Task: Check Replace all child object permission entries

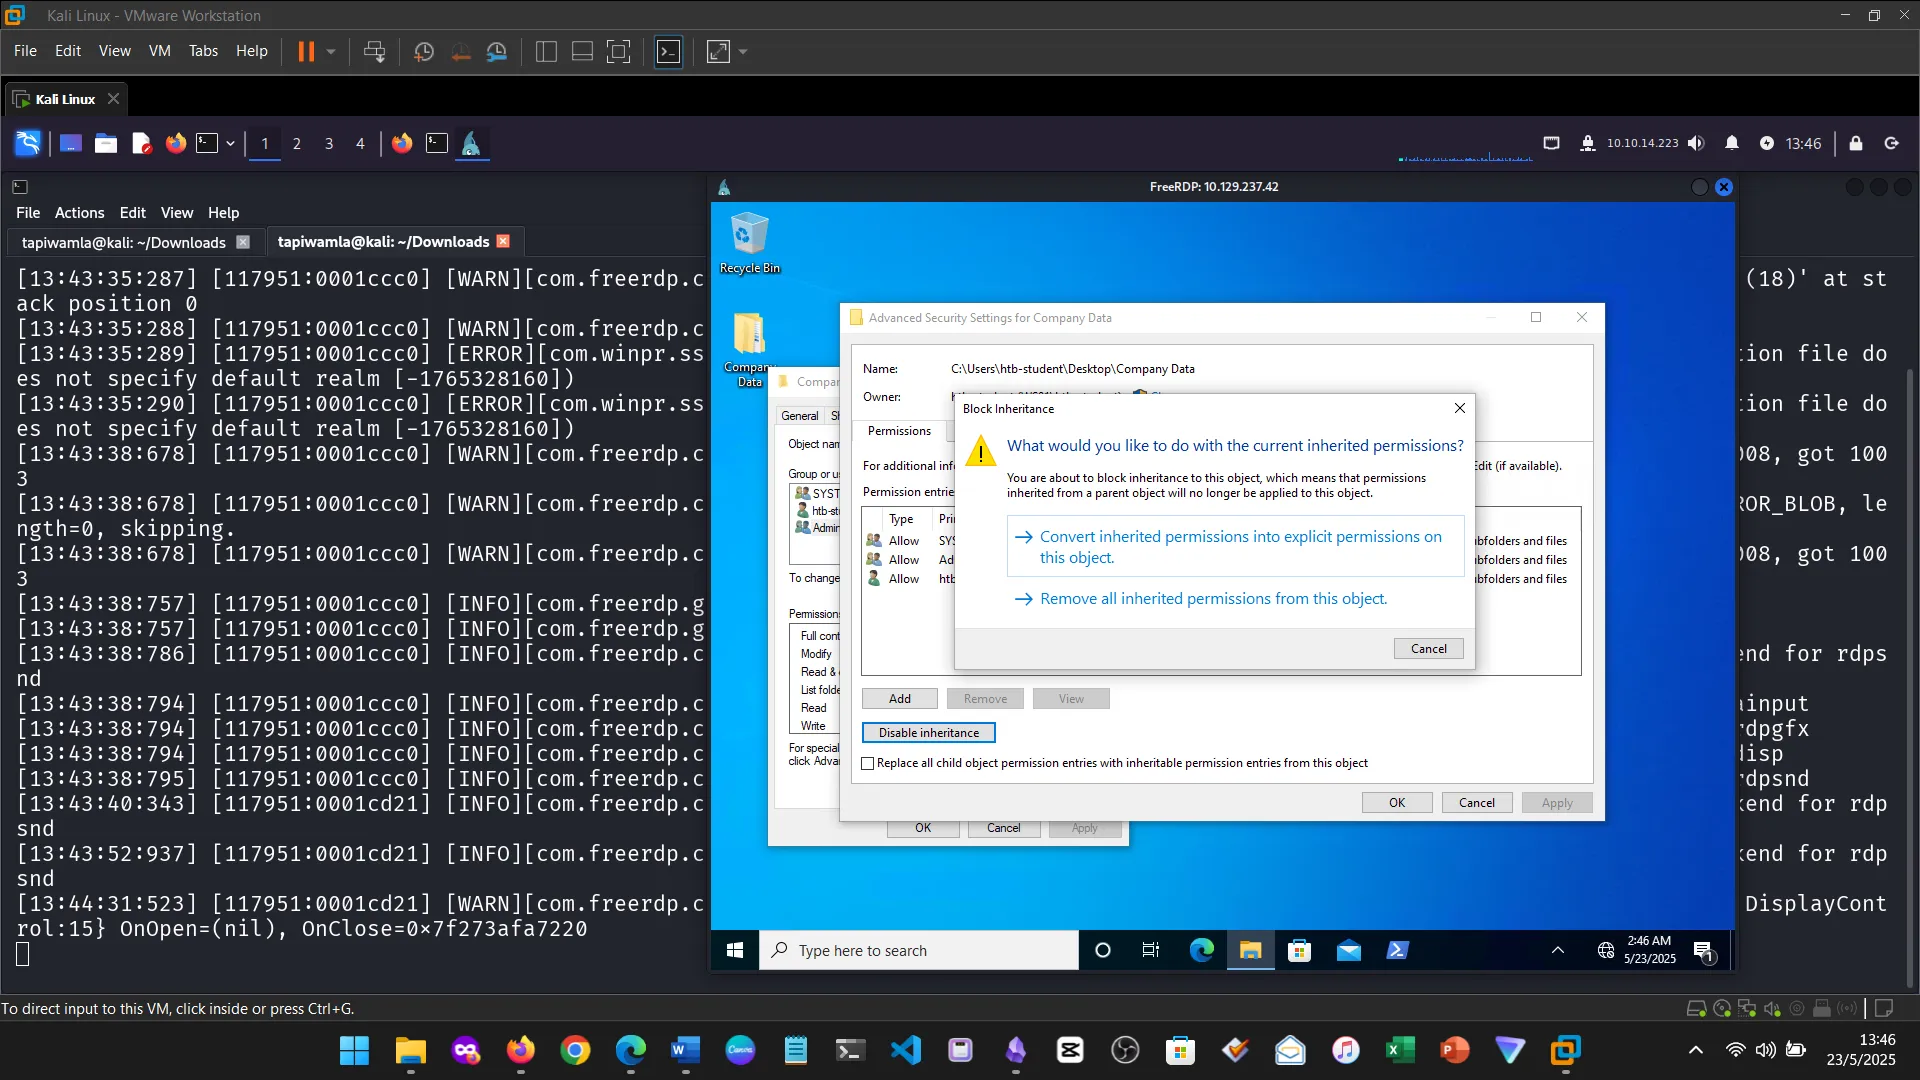Action: [868, 763]
